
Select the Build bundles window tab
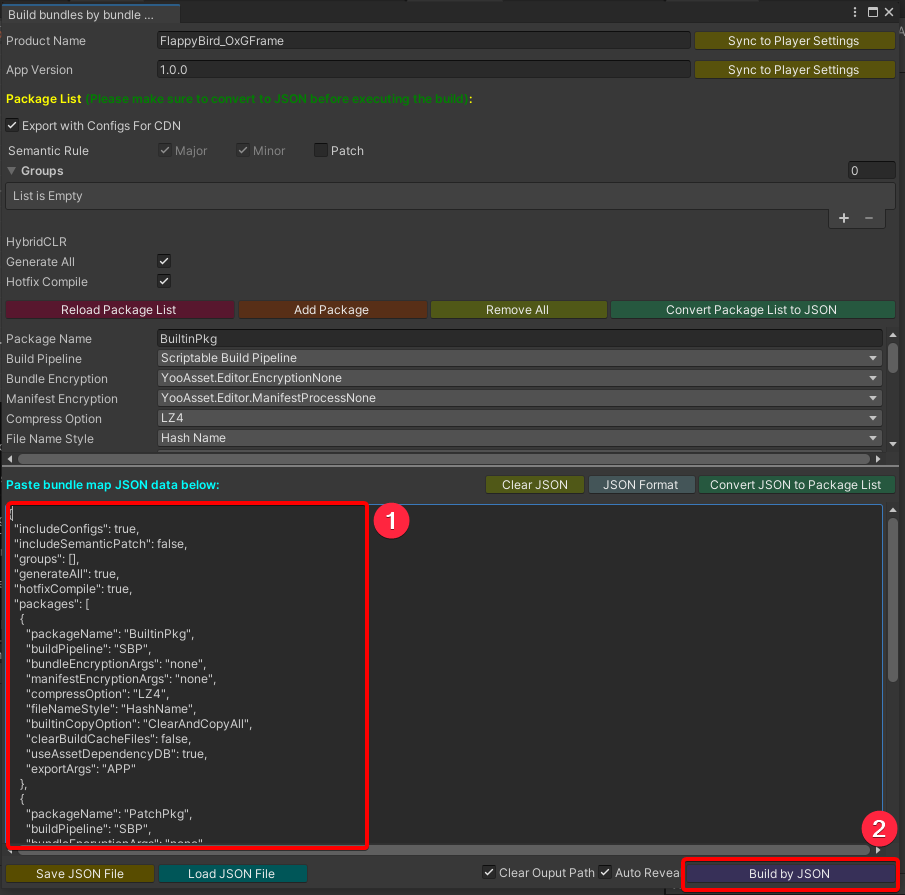[82, 16]
